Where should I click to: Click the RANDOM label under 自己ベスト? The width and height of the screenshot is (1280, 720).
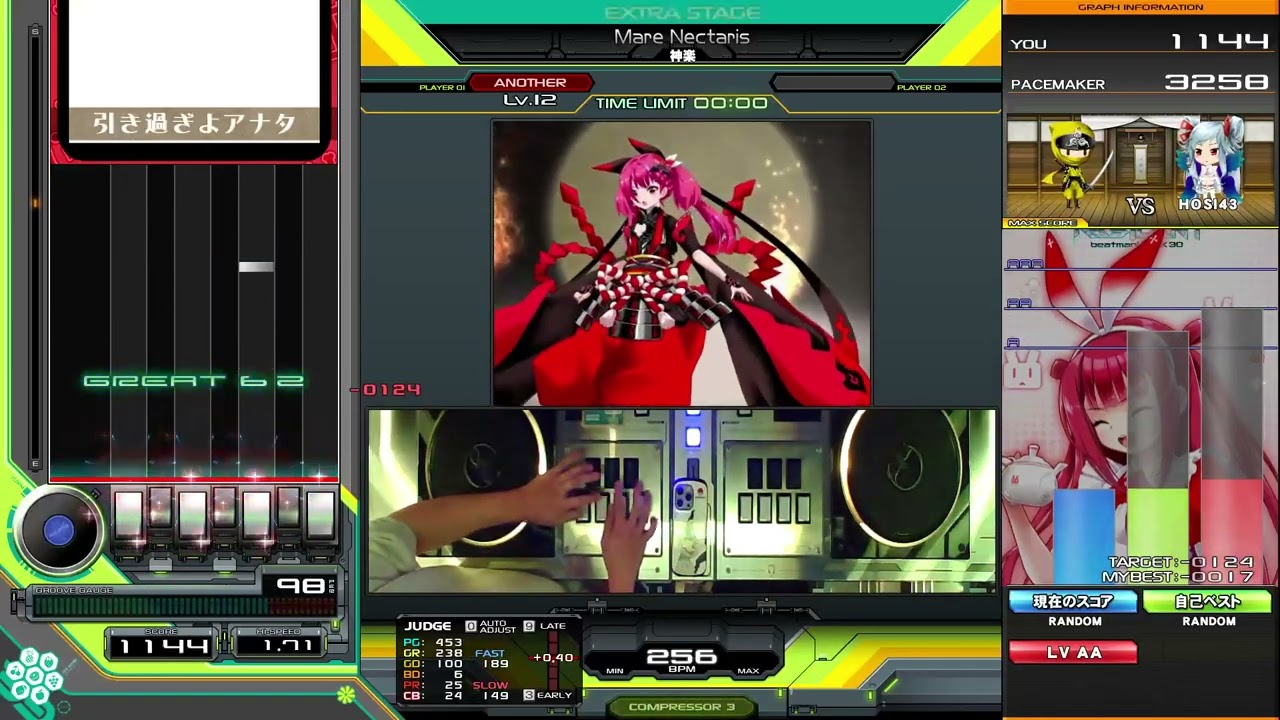click(1209, 621)
